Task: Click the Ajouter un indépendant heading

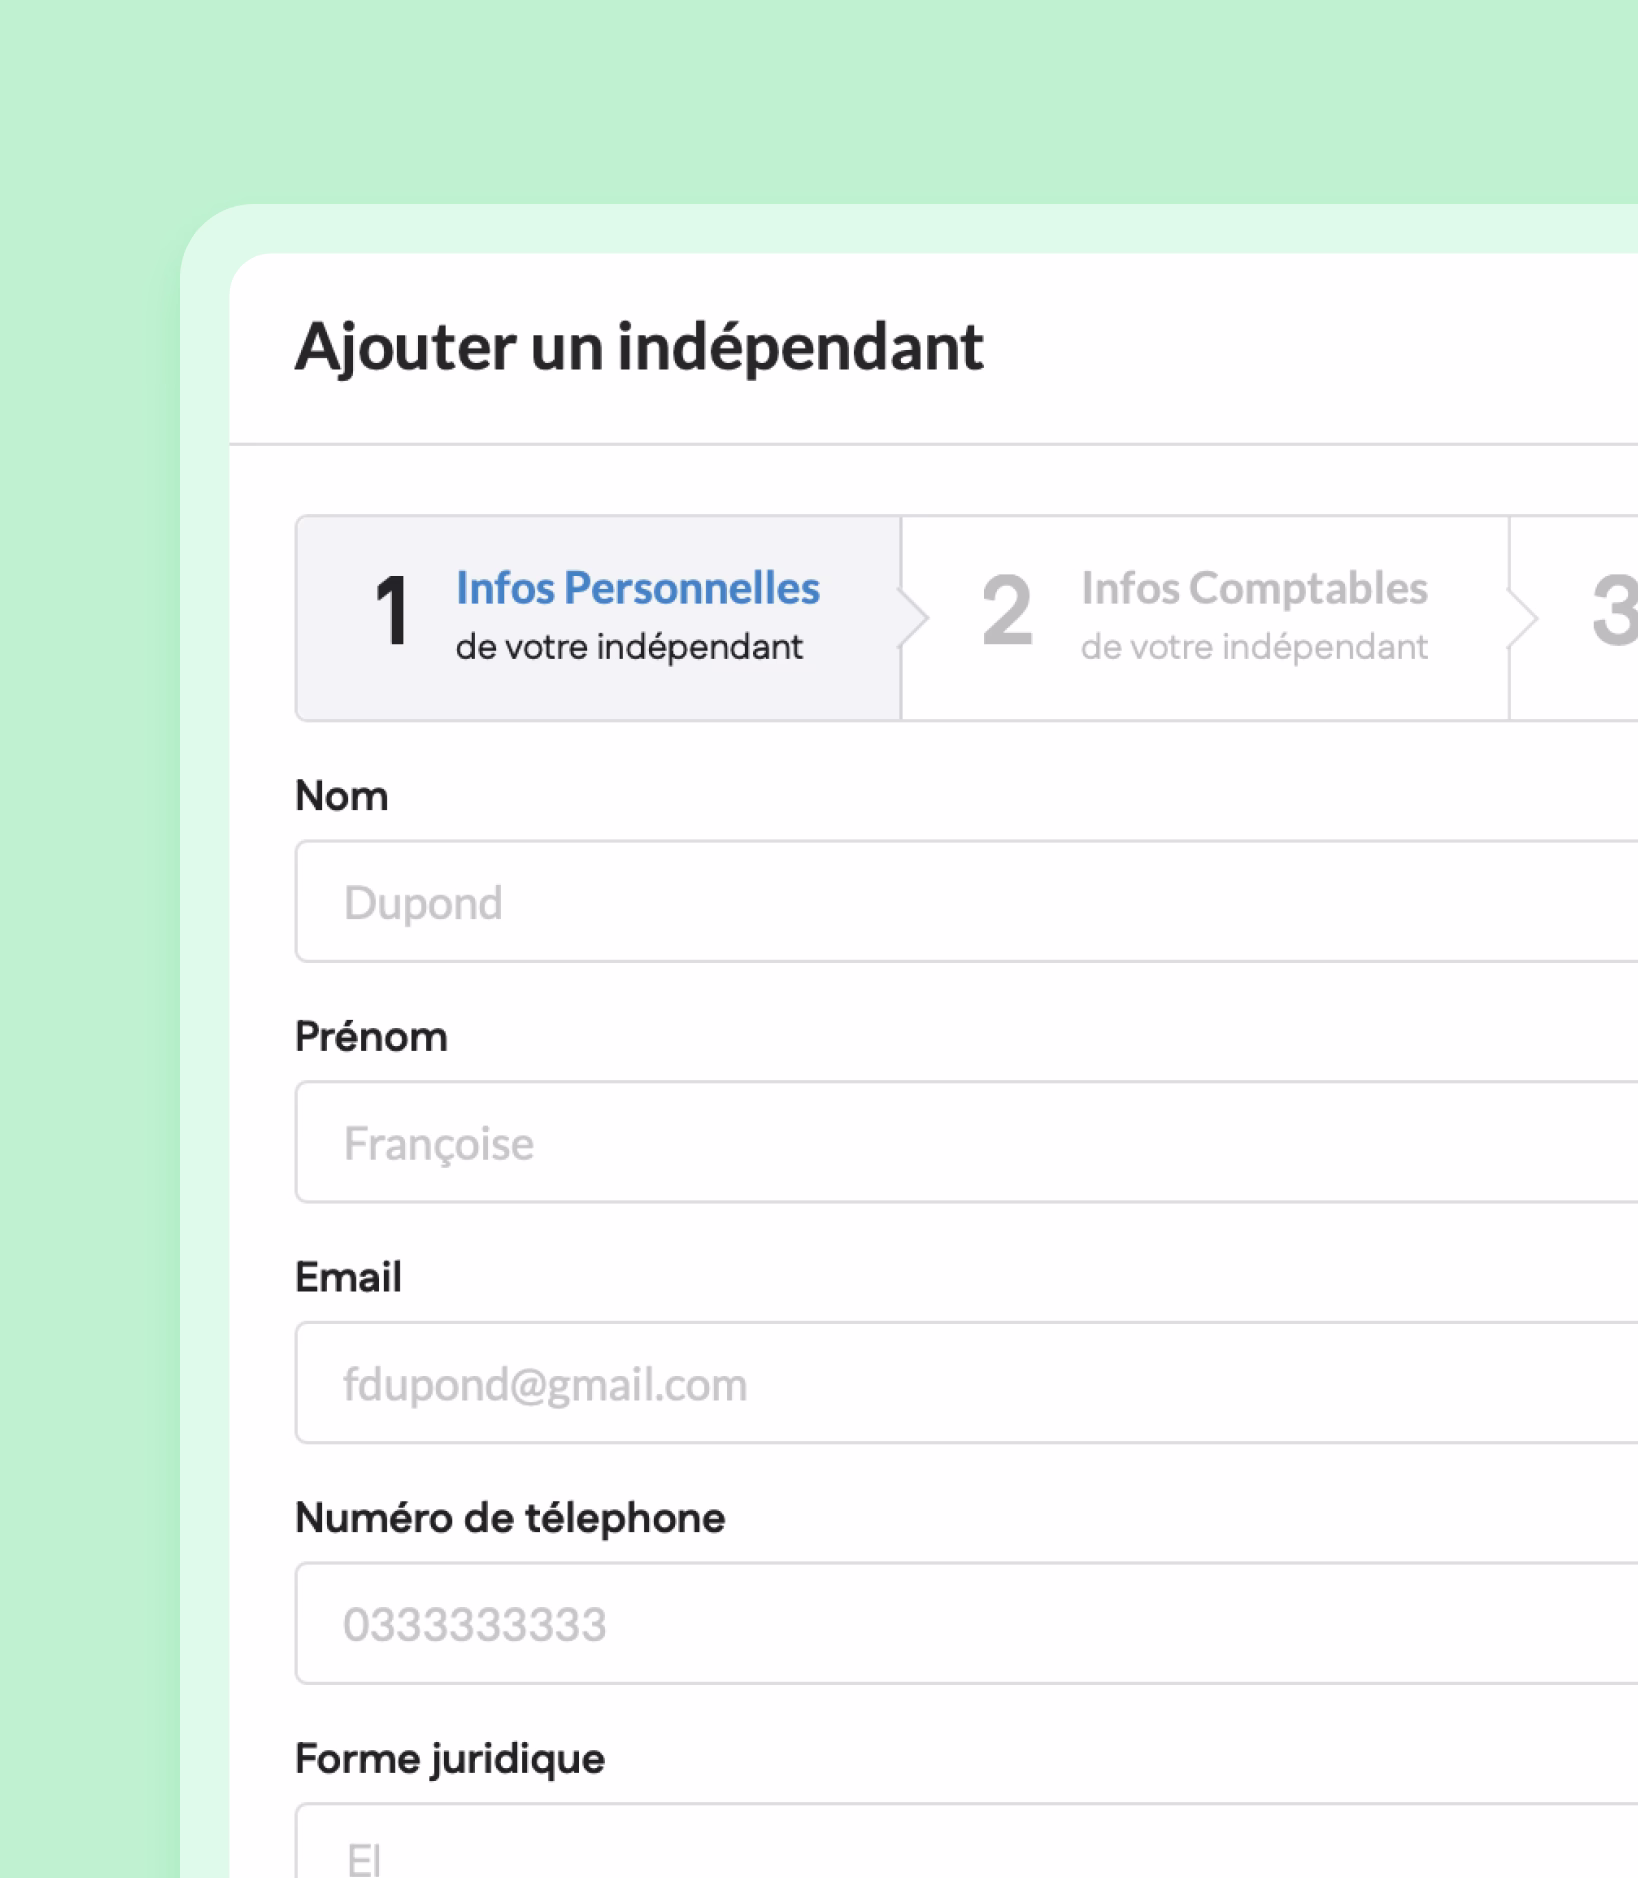Action: click(x=639, y=348)
